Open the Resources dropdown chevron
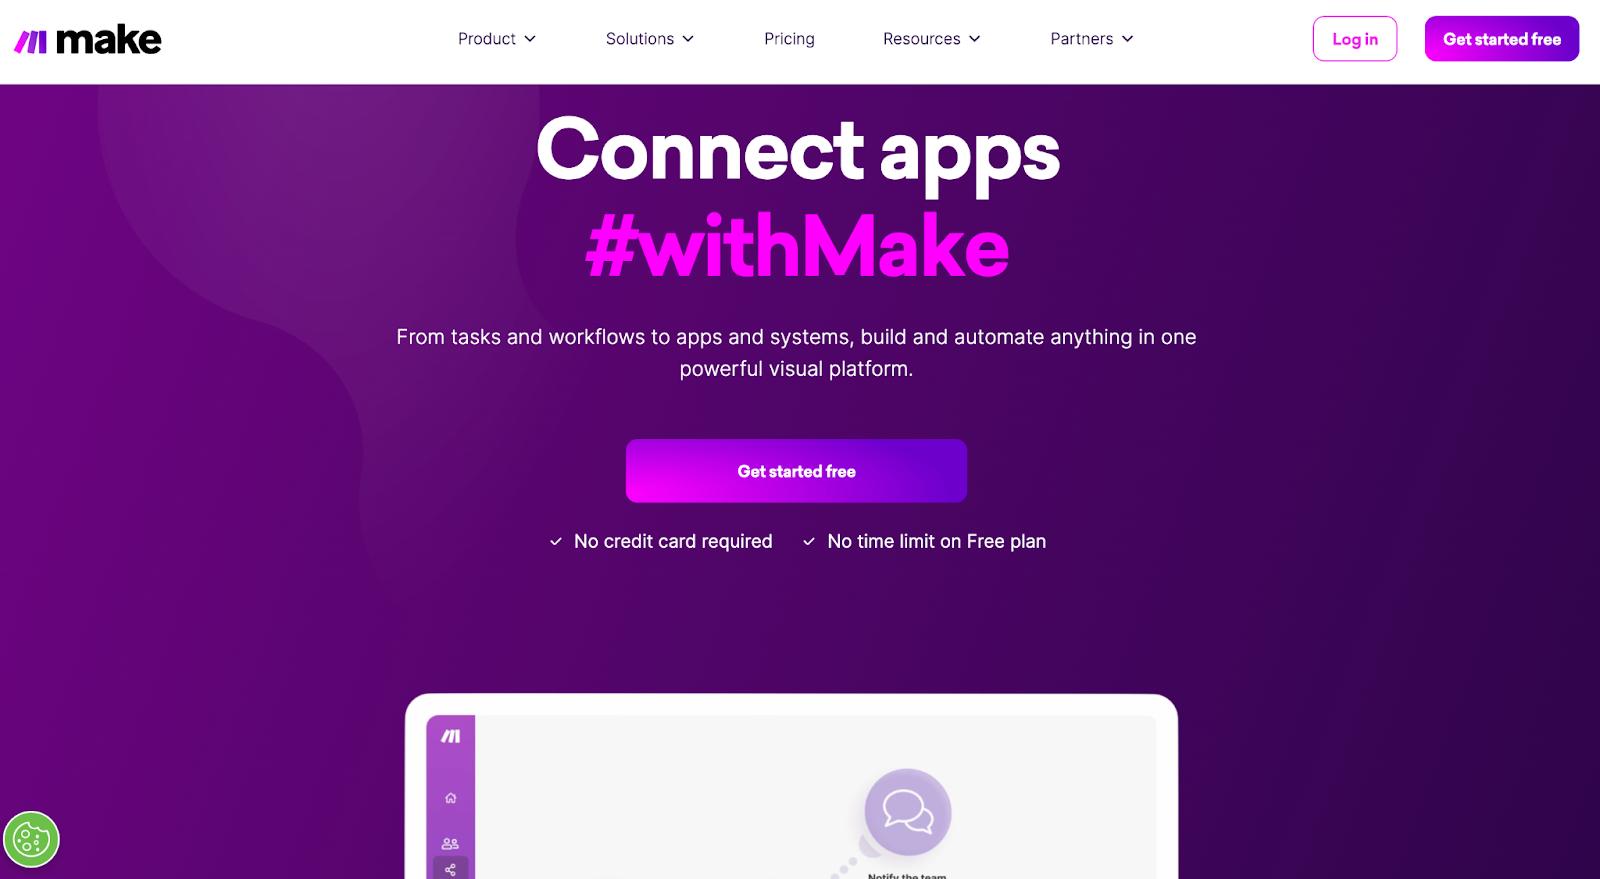This screenshot has height=879, width=1600. click(975, 39)
